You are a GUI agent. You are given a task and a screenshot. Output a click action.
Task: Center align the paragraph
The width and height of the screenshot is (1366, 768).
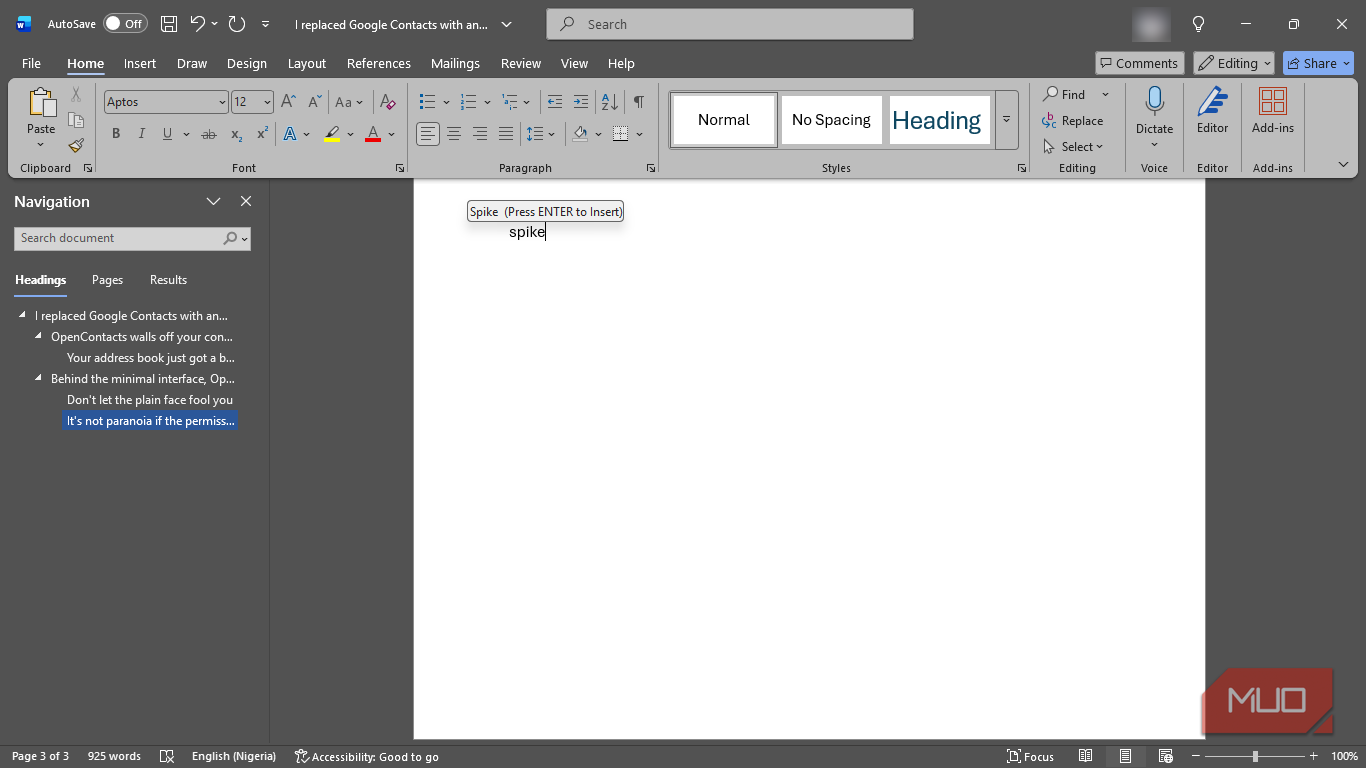(454, 134)
